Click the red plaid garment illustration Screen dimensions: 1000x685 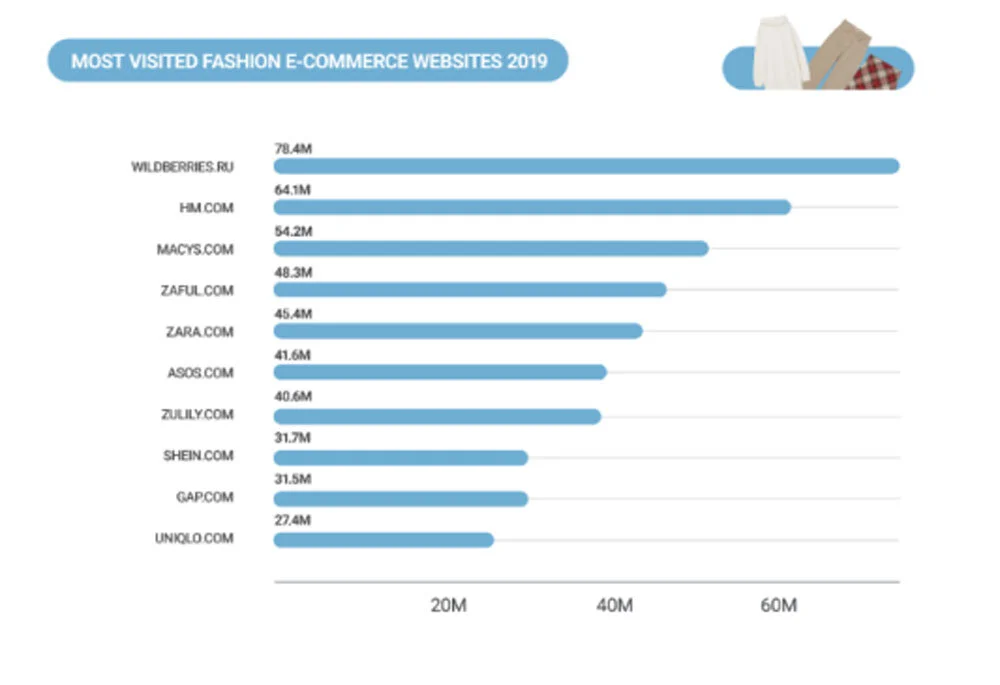tap(873, 74)
